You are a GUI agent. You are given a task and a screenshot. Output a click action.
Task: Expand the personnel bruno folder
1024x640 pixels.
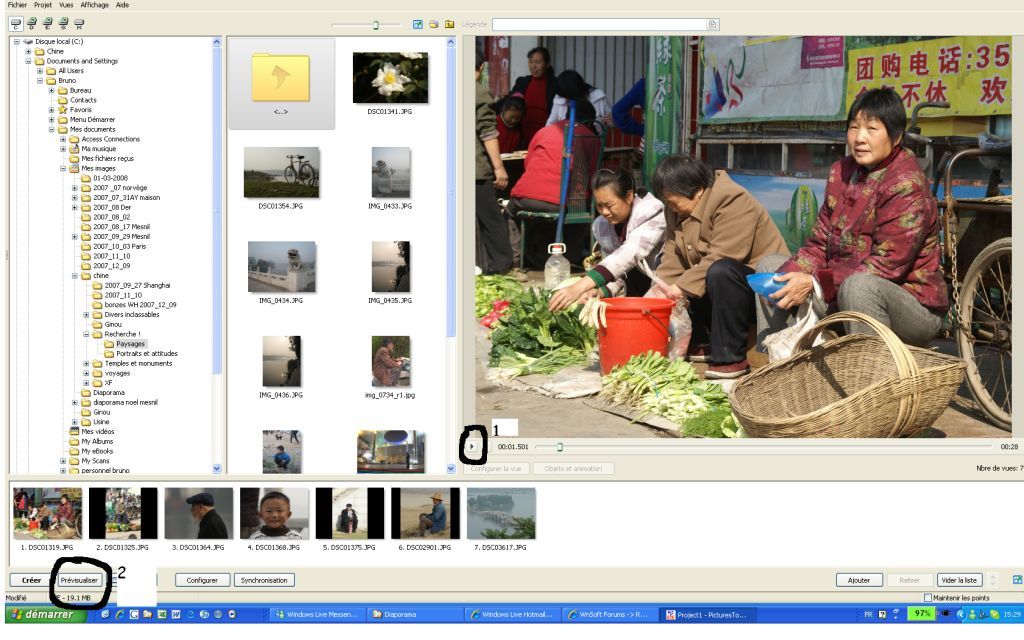63,470
